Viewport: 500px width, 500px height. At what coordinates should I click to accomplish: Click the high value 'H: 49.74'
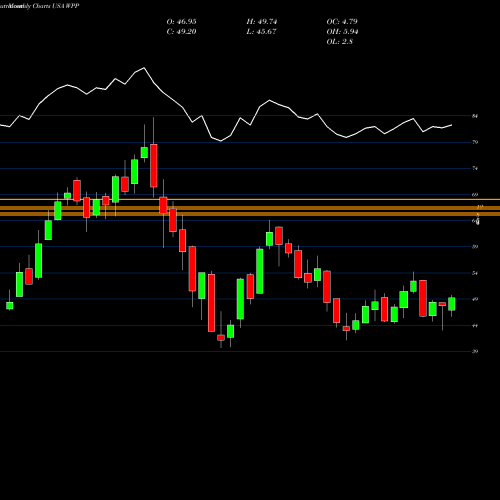(x=262, y=22)
